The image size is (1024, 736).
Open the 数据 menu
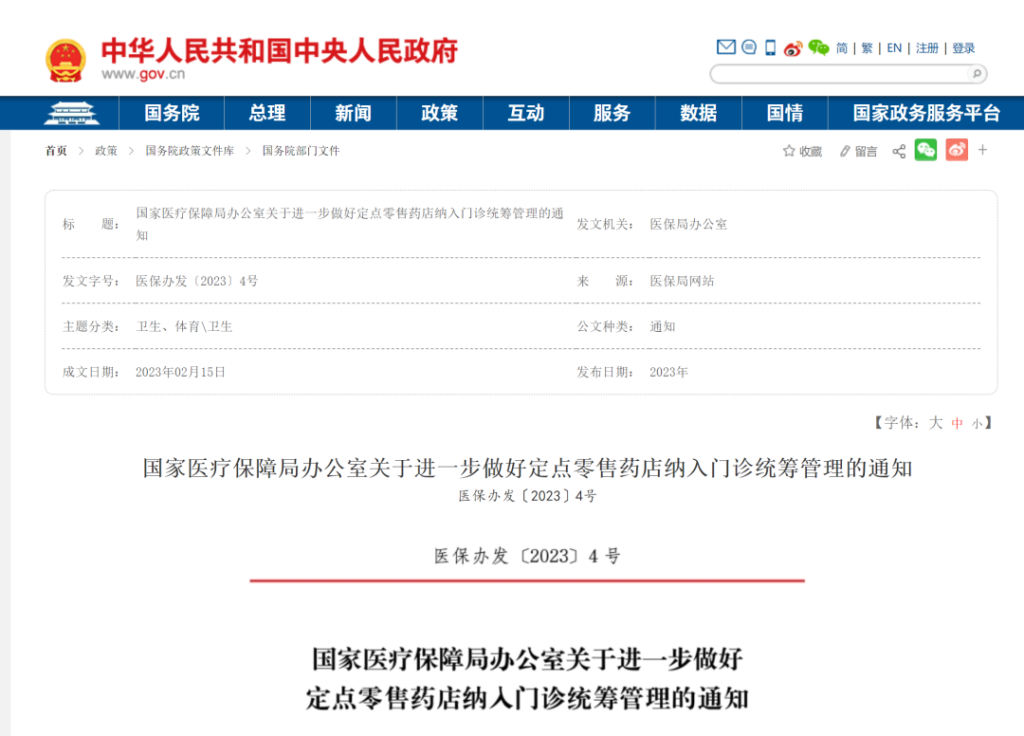coord(698,113)
